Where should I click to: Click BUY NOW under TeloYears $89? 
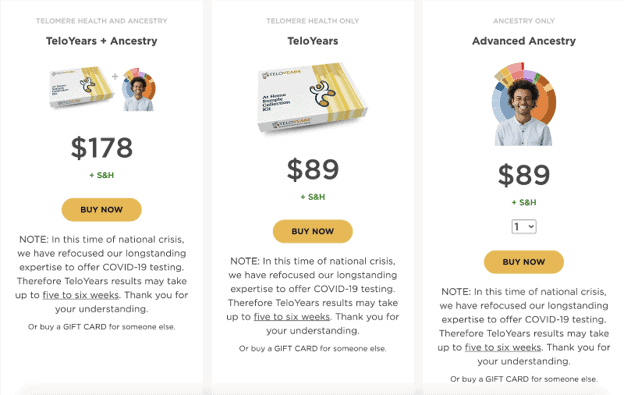click(312, 232)
